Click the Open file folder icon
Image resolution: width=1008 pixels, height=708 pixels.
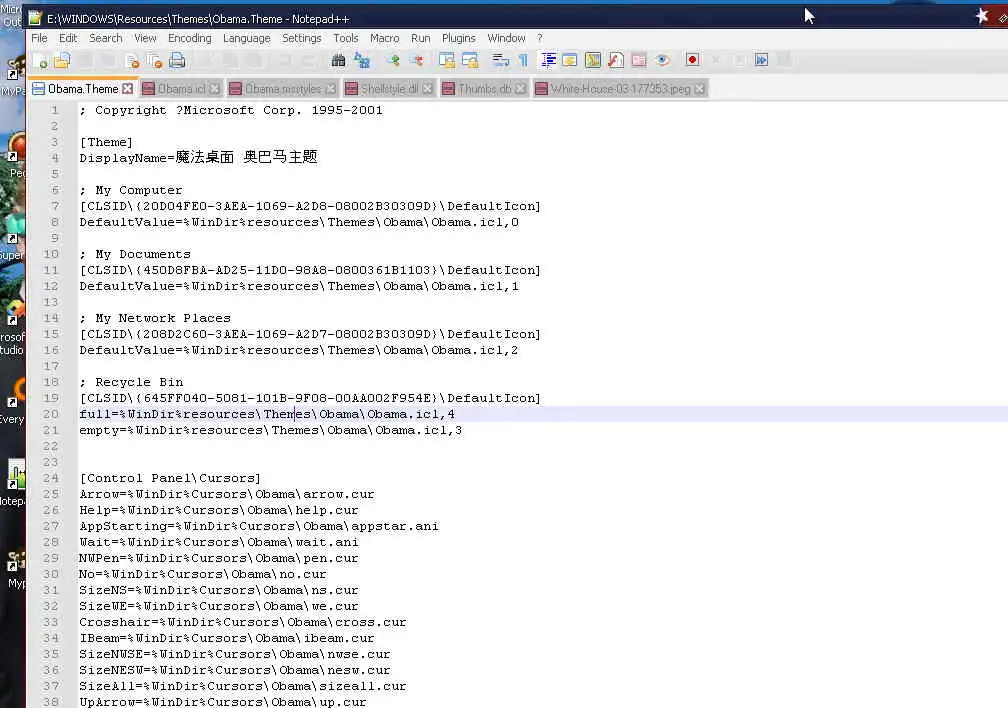(x=62, y=60)
